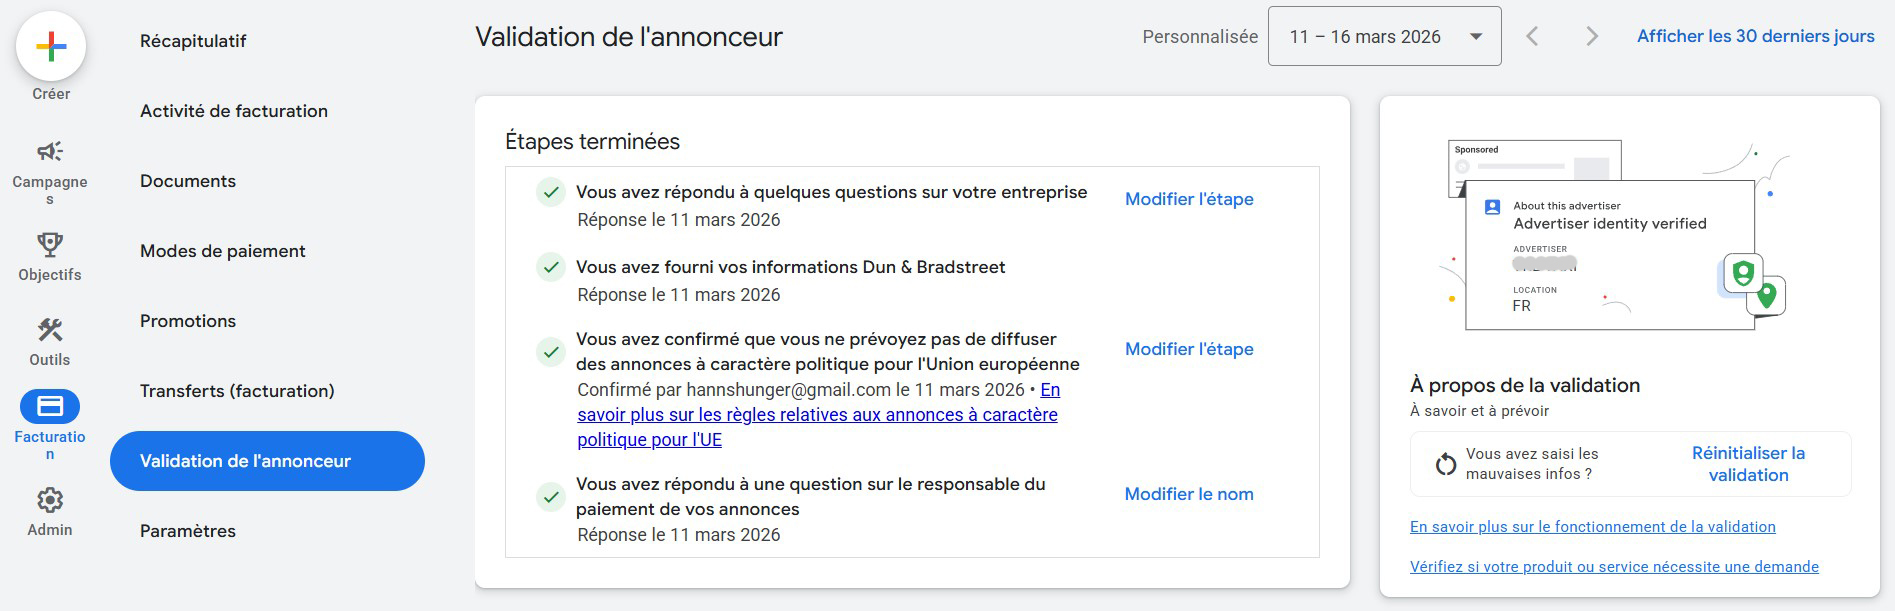The height and width of the screenshot is (611, 1895).
Task: Click Modifier le nom link
Action: point(1189,494)
